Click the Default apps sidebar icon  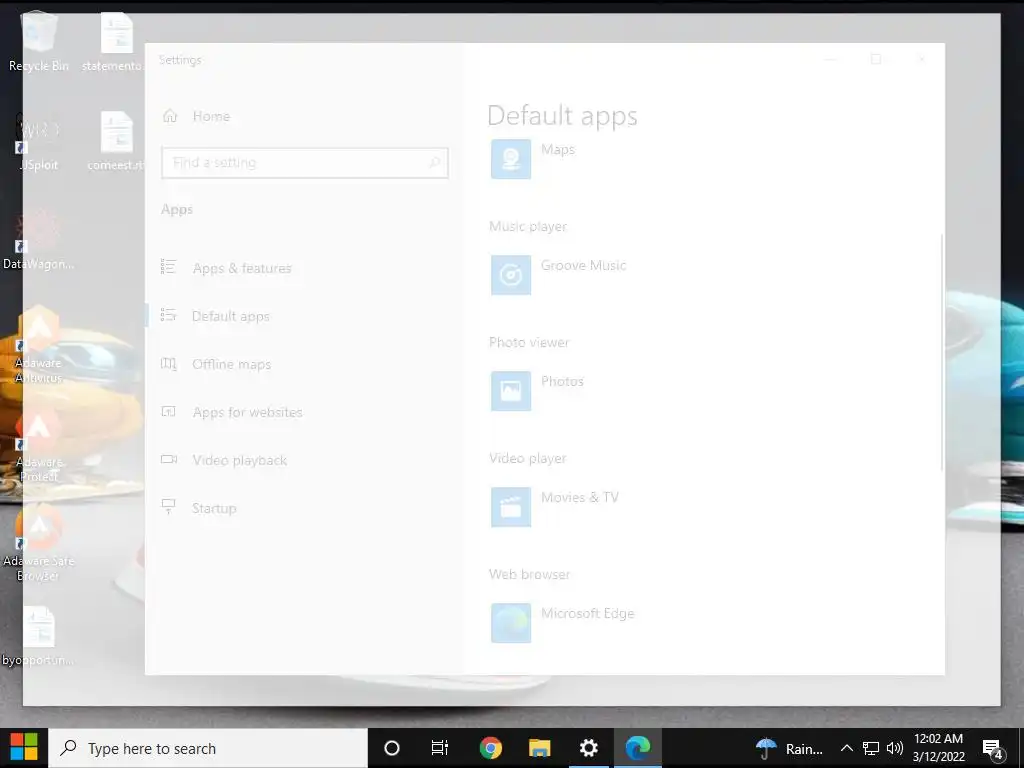pyautogui.click(x=168, y=315)
